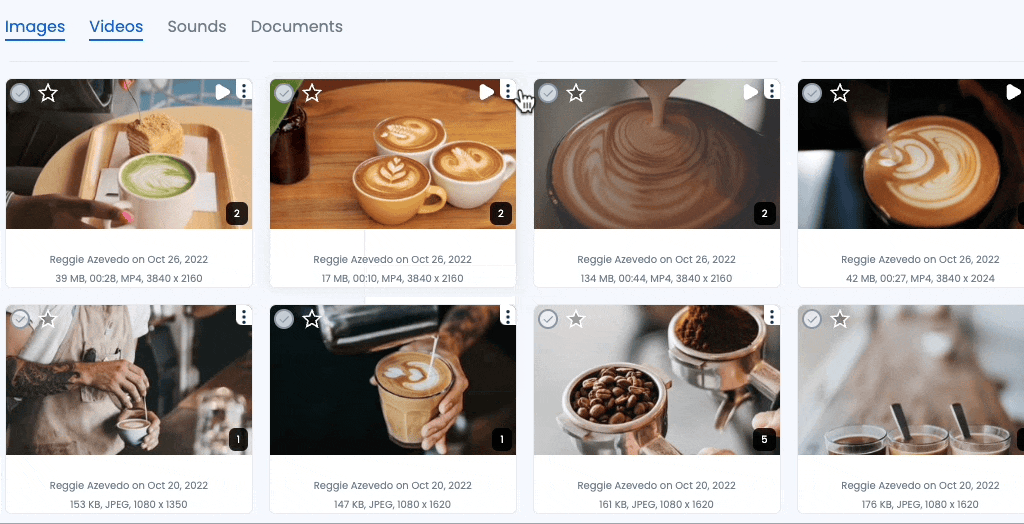Click text "39 MB, 00:28, MP4, 3840 x 2160"

pos(129,278)
